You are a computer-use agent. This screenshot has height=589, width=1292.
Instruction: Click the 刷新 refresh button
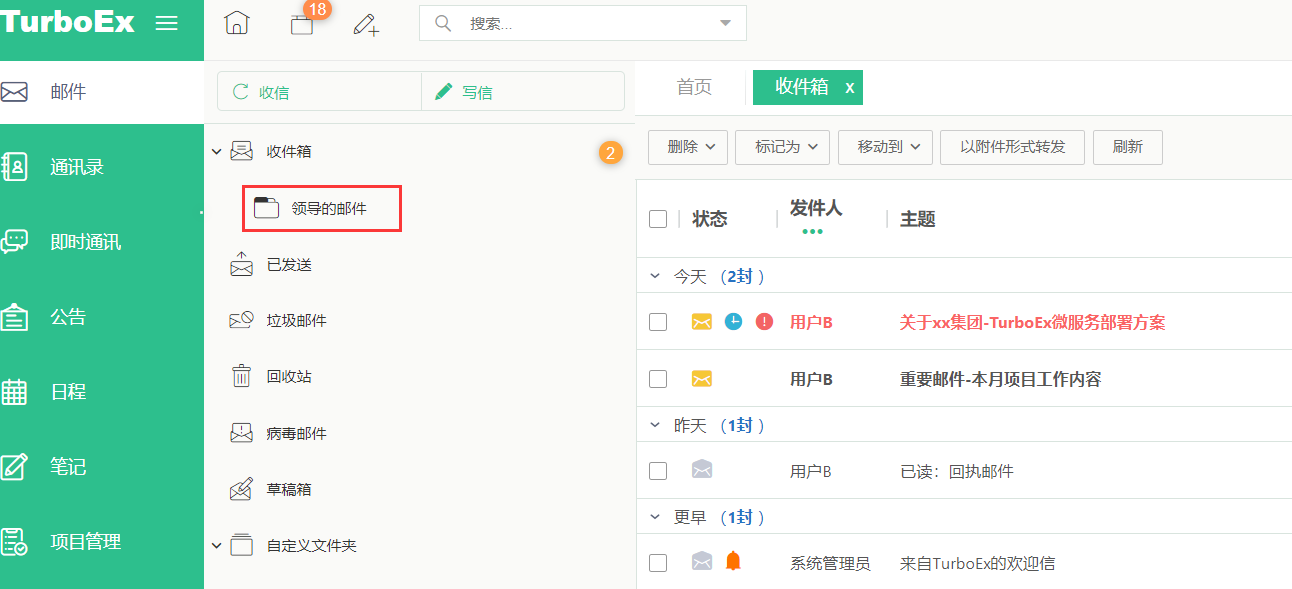[x=1128, y=147]
